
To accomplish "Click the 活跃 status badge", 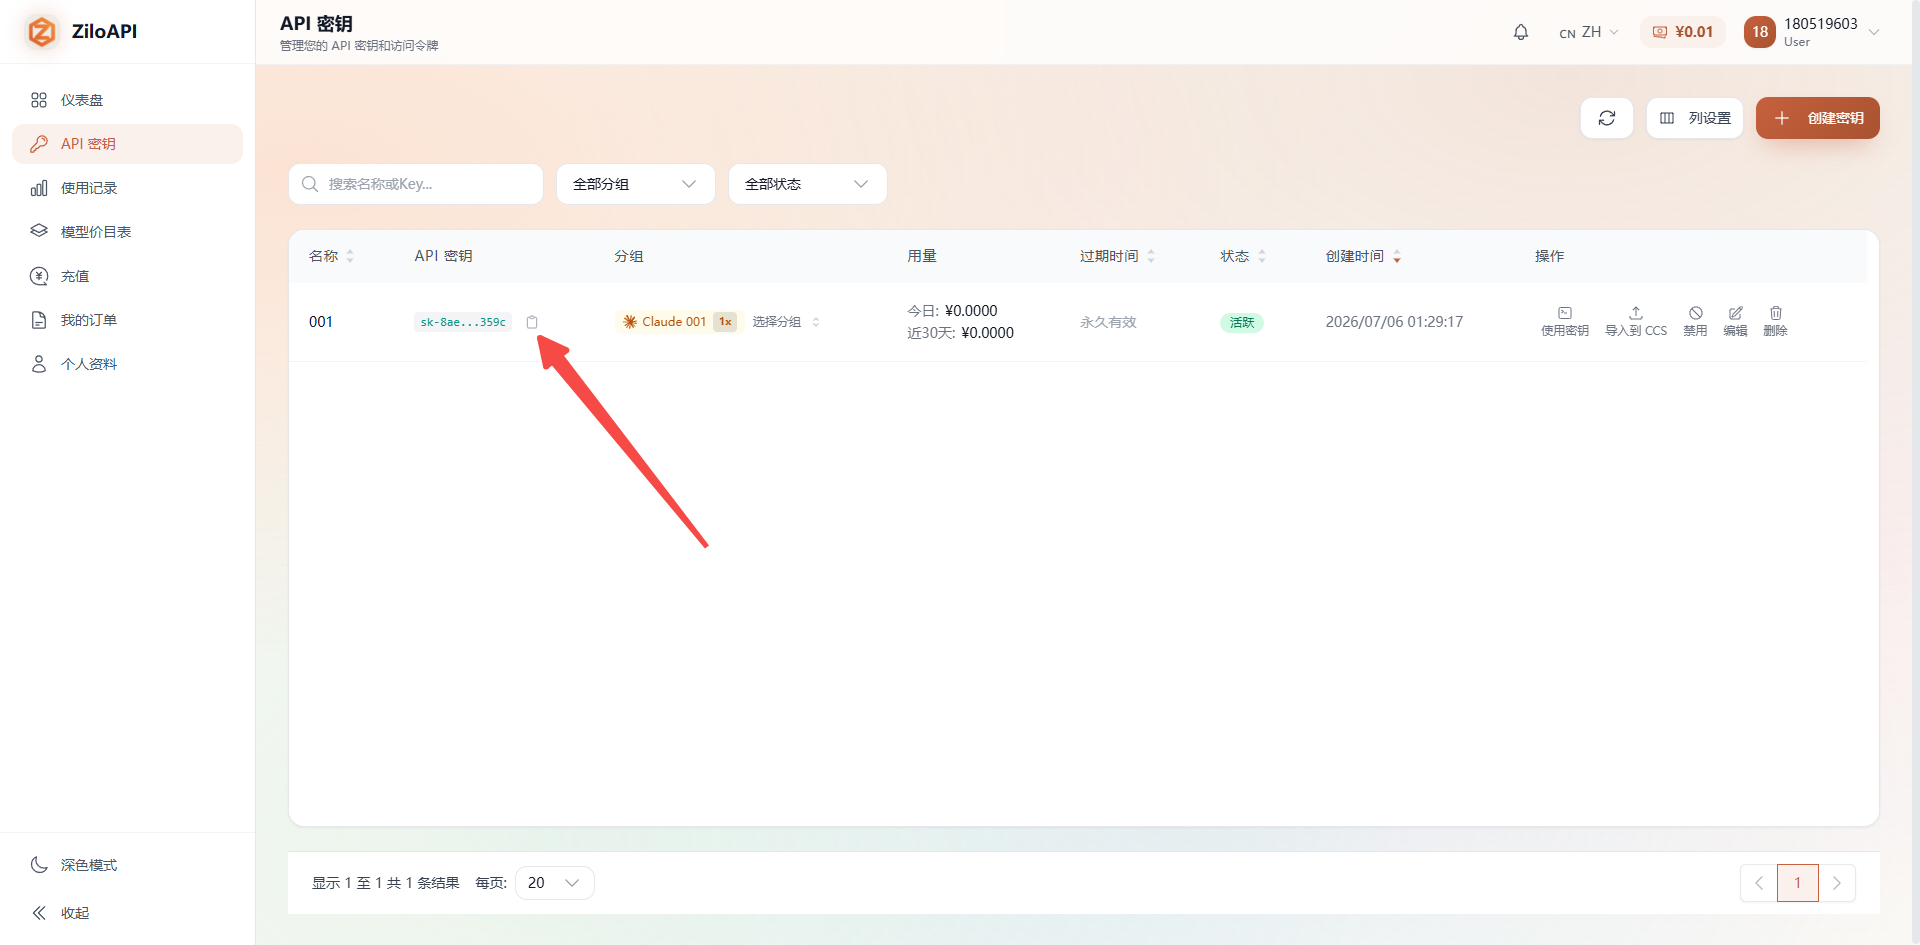I will click(1241, 322).
